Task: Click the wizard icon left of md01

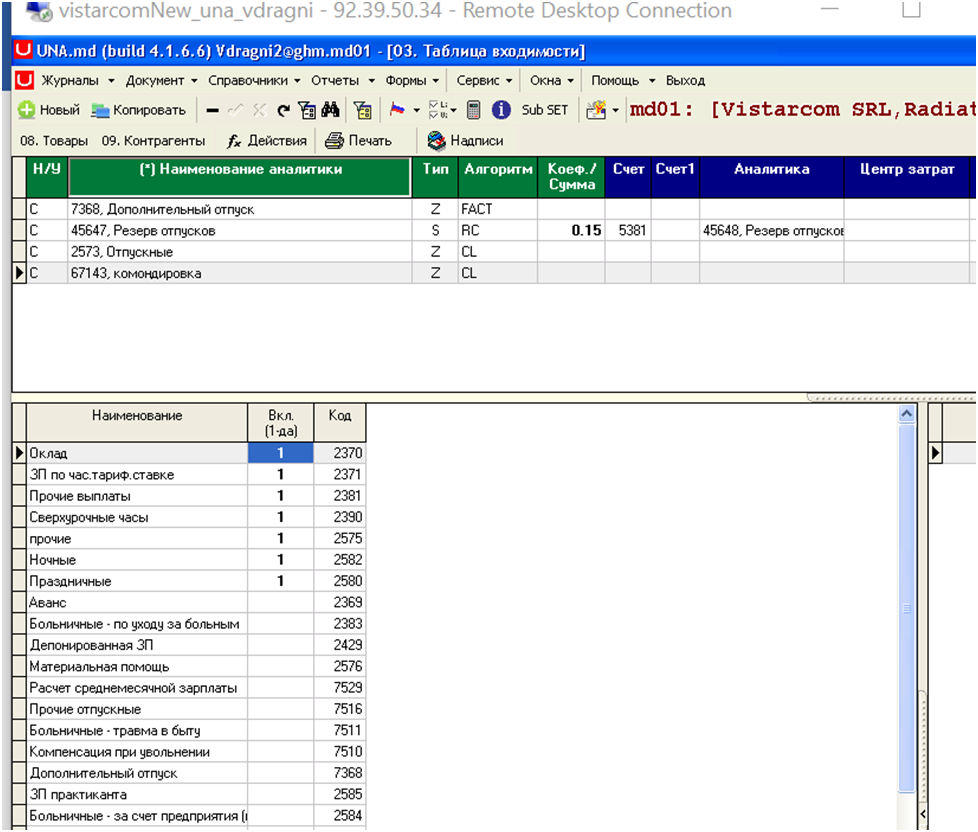Action: point(596,110)
